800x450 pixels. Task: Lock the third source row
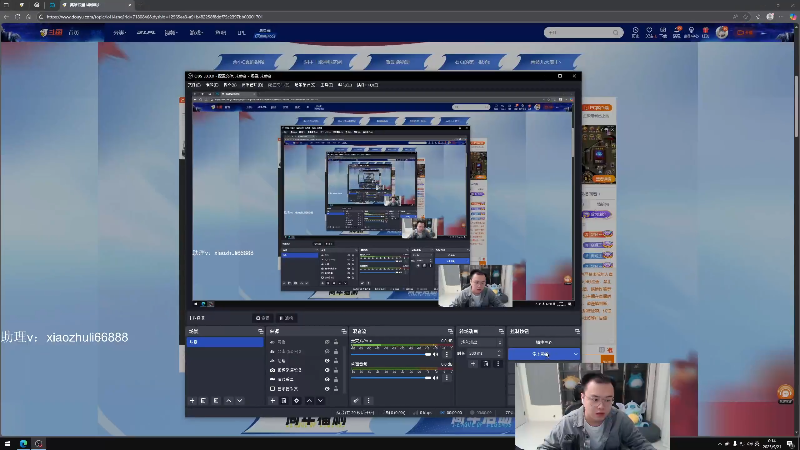[x=336, y=361]
